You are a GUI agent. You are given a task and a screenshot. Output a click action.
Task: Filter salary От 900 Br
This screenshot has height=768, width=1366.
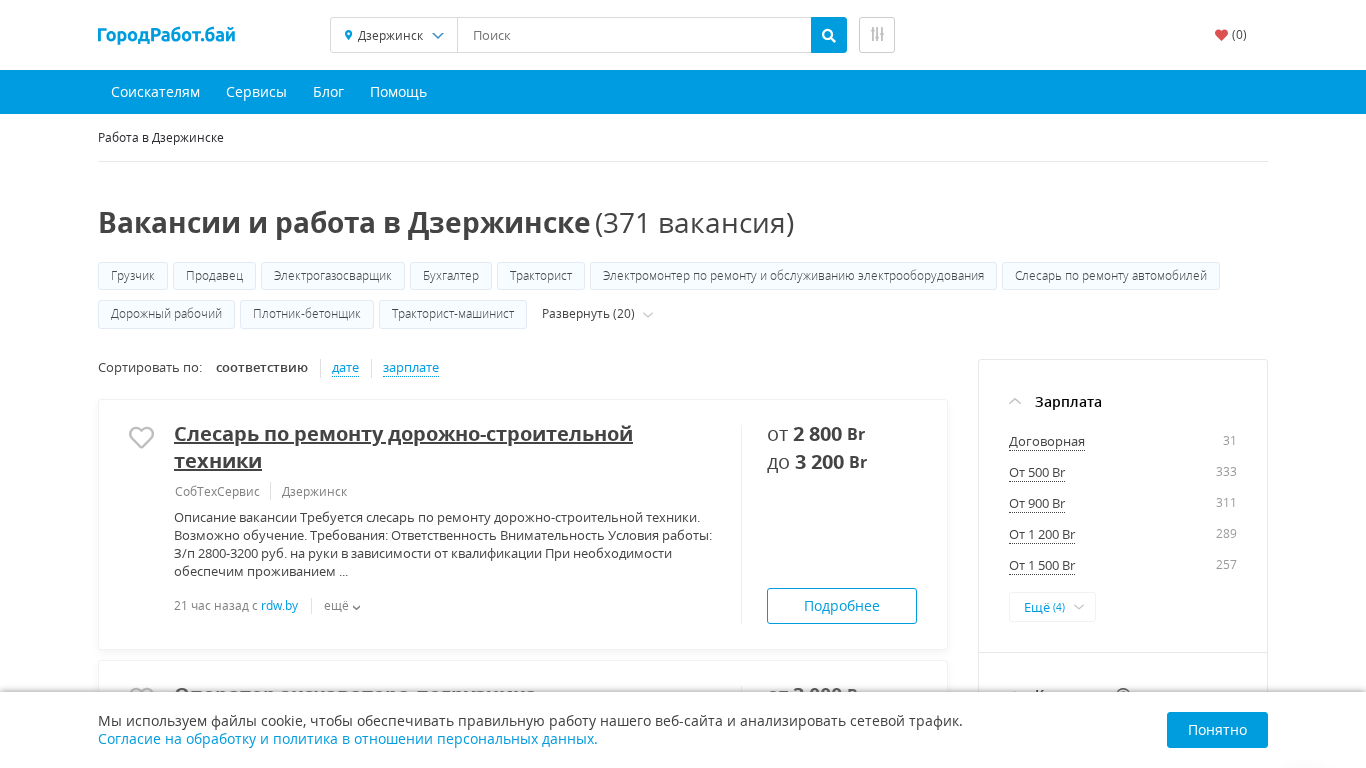(1037, 504)
